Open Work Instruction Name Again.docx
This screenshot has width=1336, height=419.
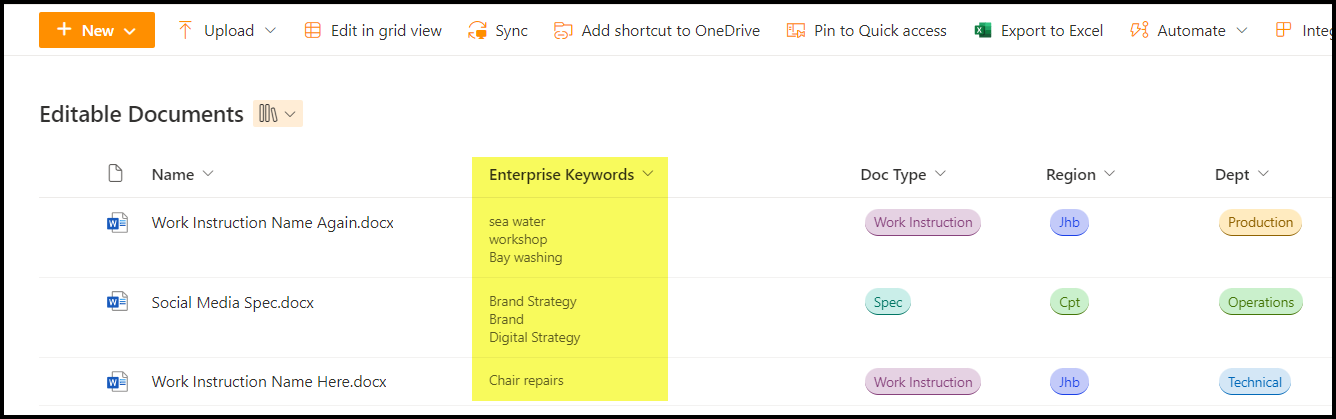point(272,222)
